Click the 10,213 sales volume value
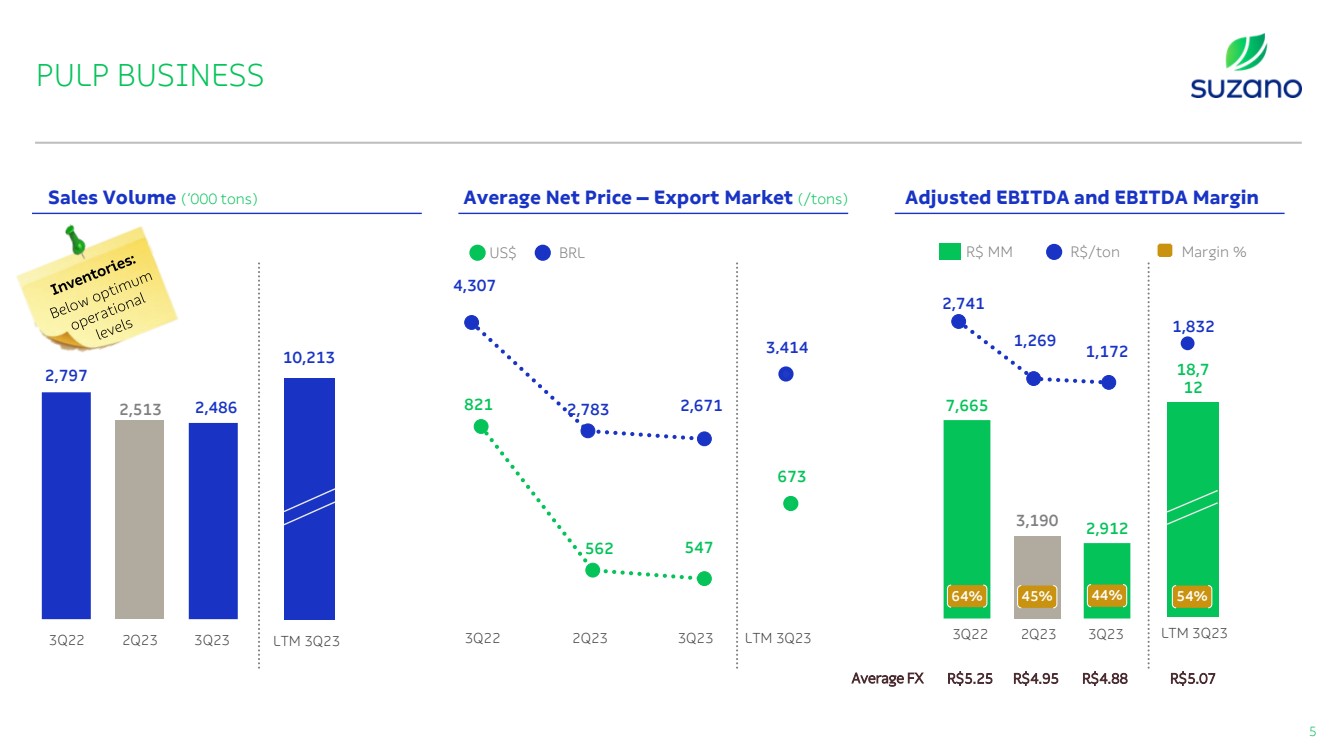 pos(309,358)
